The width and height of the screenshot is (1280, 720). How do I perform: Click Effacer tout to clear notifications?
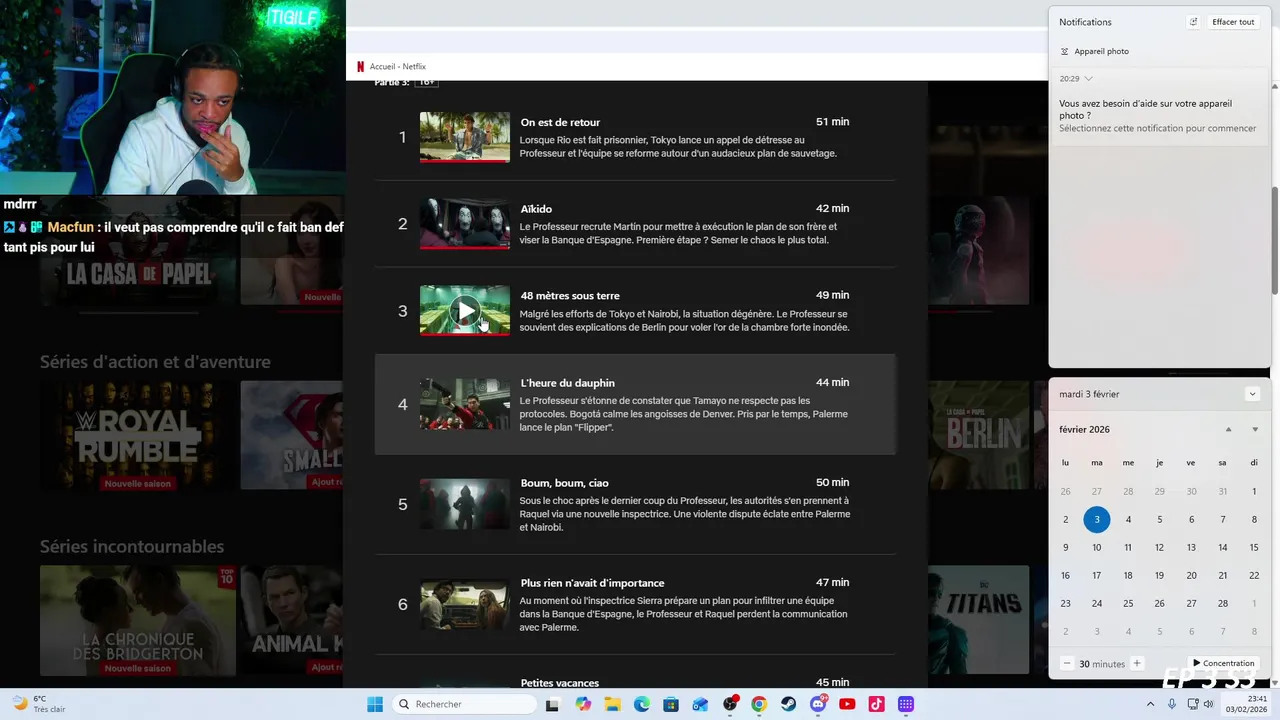pyautogui.click(x=1233, y=22)
